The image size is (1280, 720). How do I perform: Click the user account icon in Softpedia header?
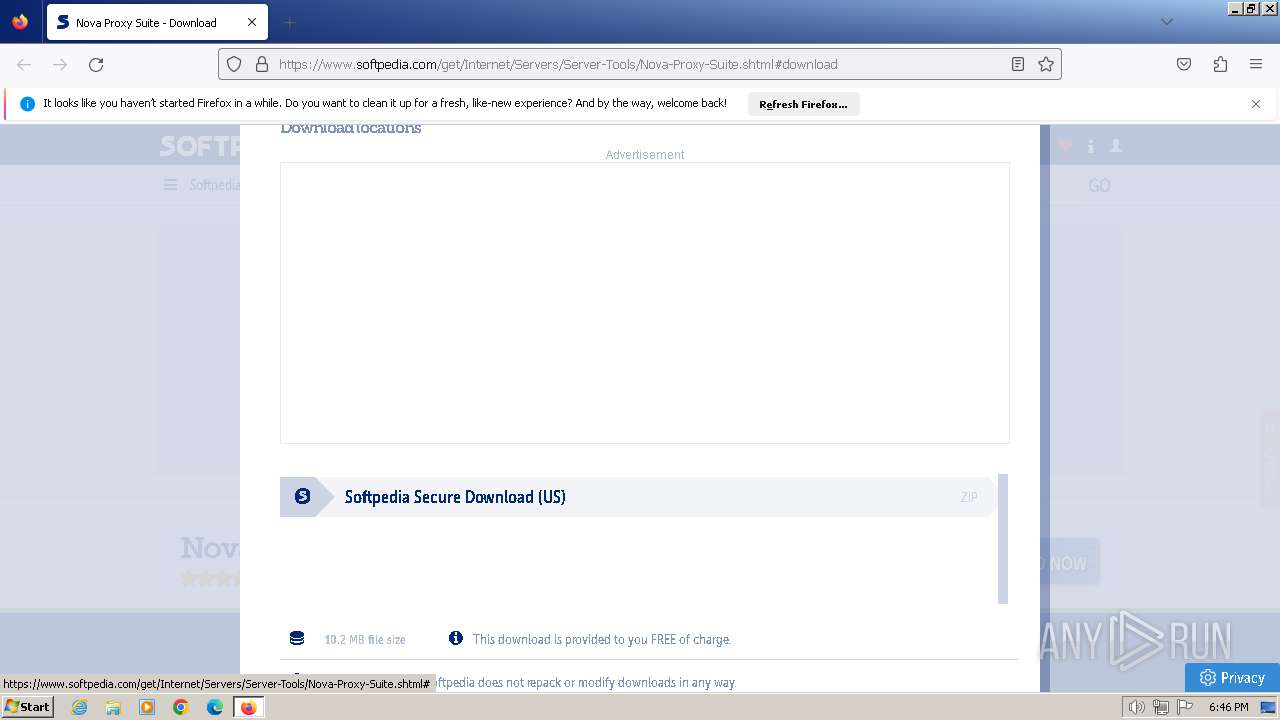point(1116,146)
